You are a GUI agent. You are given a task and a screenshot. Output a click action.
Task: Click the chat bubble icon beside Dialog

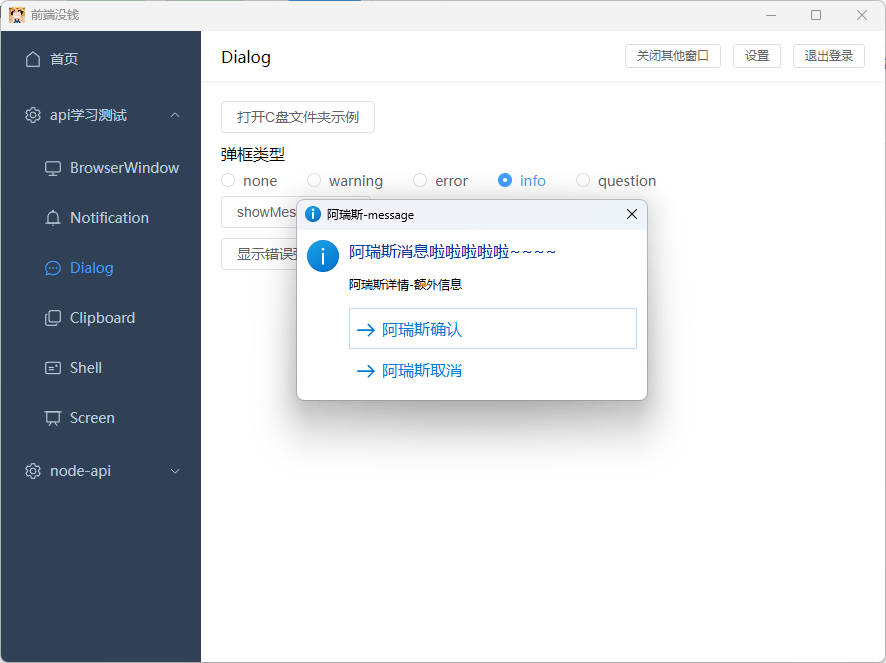(53, 268)
